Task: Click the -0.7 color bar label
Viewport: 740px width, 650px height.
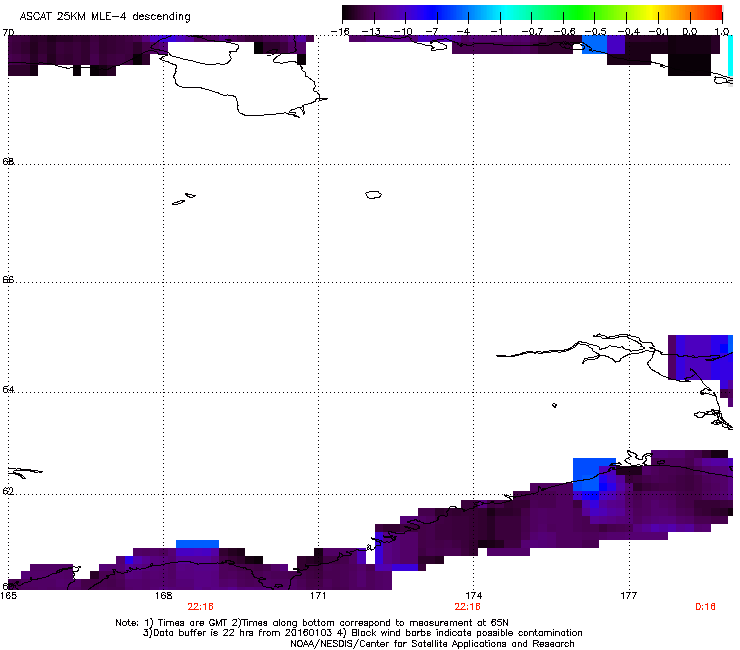Action: click(532, 32)
